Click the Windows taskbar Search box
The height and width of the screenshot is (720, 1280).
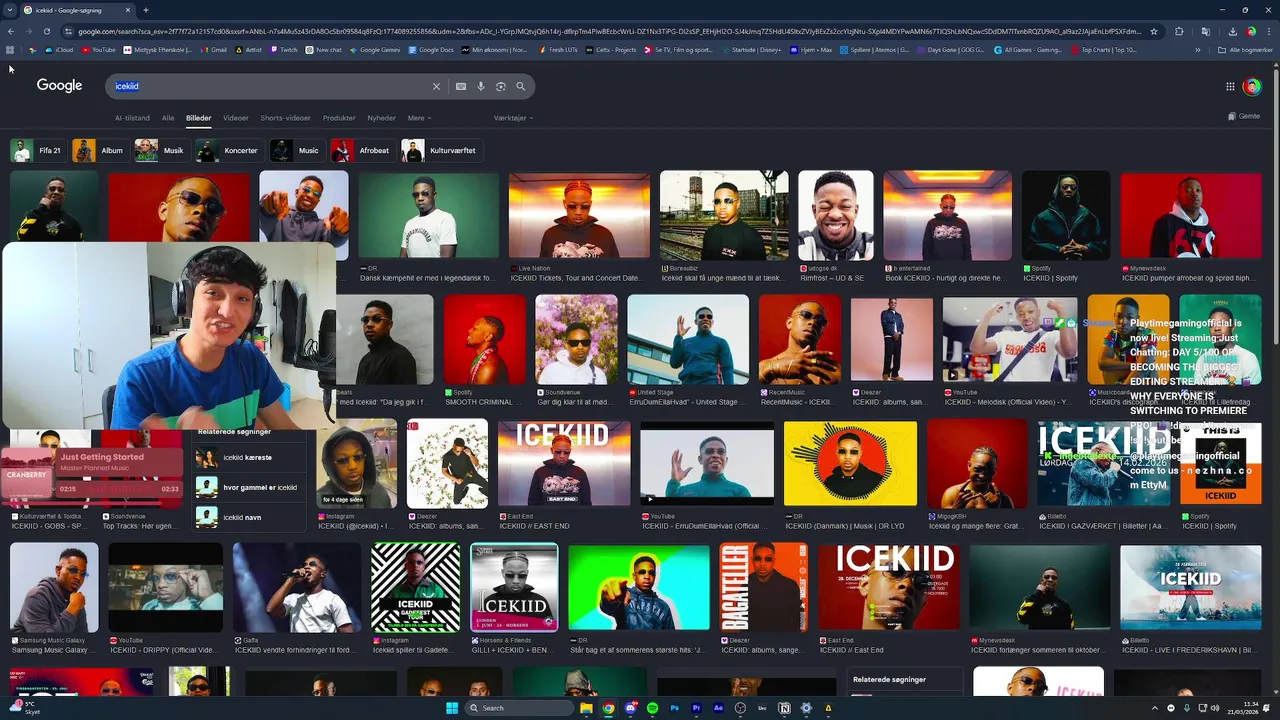[x=520, y=708]
